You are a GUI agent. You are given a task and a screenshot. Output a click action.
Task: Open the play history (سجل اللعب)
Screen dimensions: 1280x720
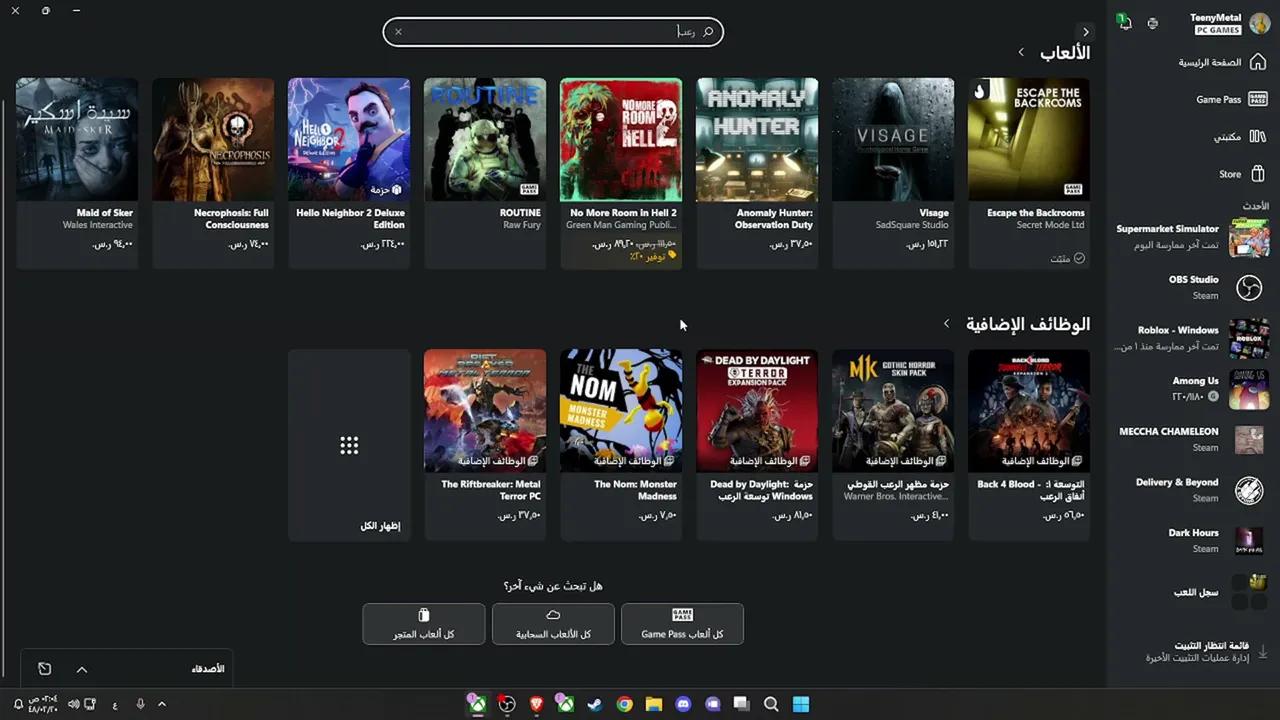click(1192, 592)
